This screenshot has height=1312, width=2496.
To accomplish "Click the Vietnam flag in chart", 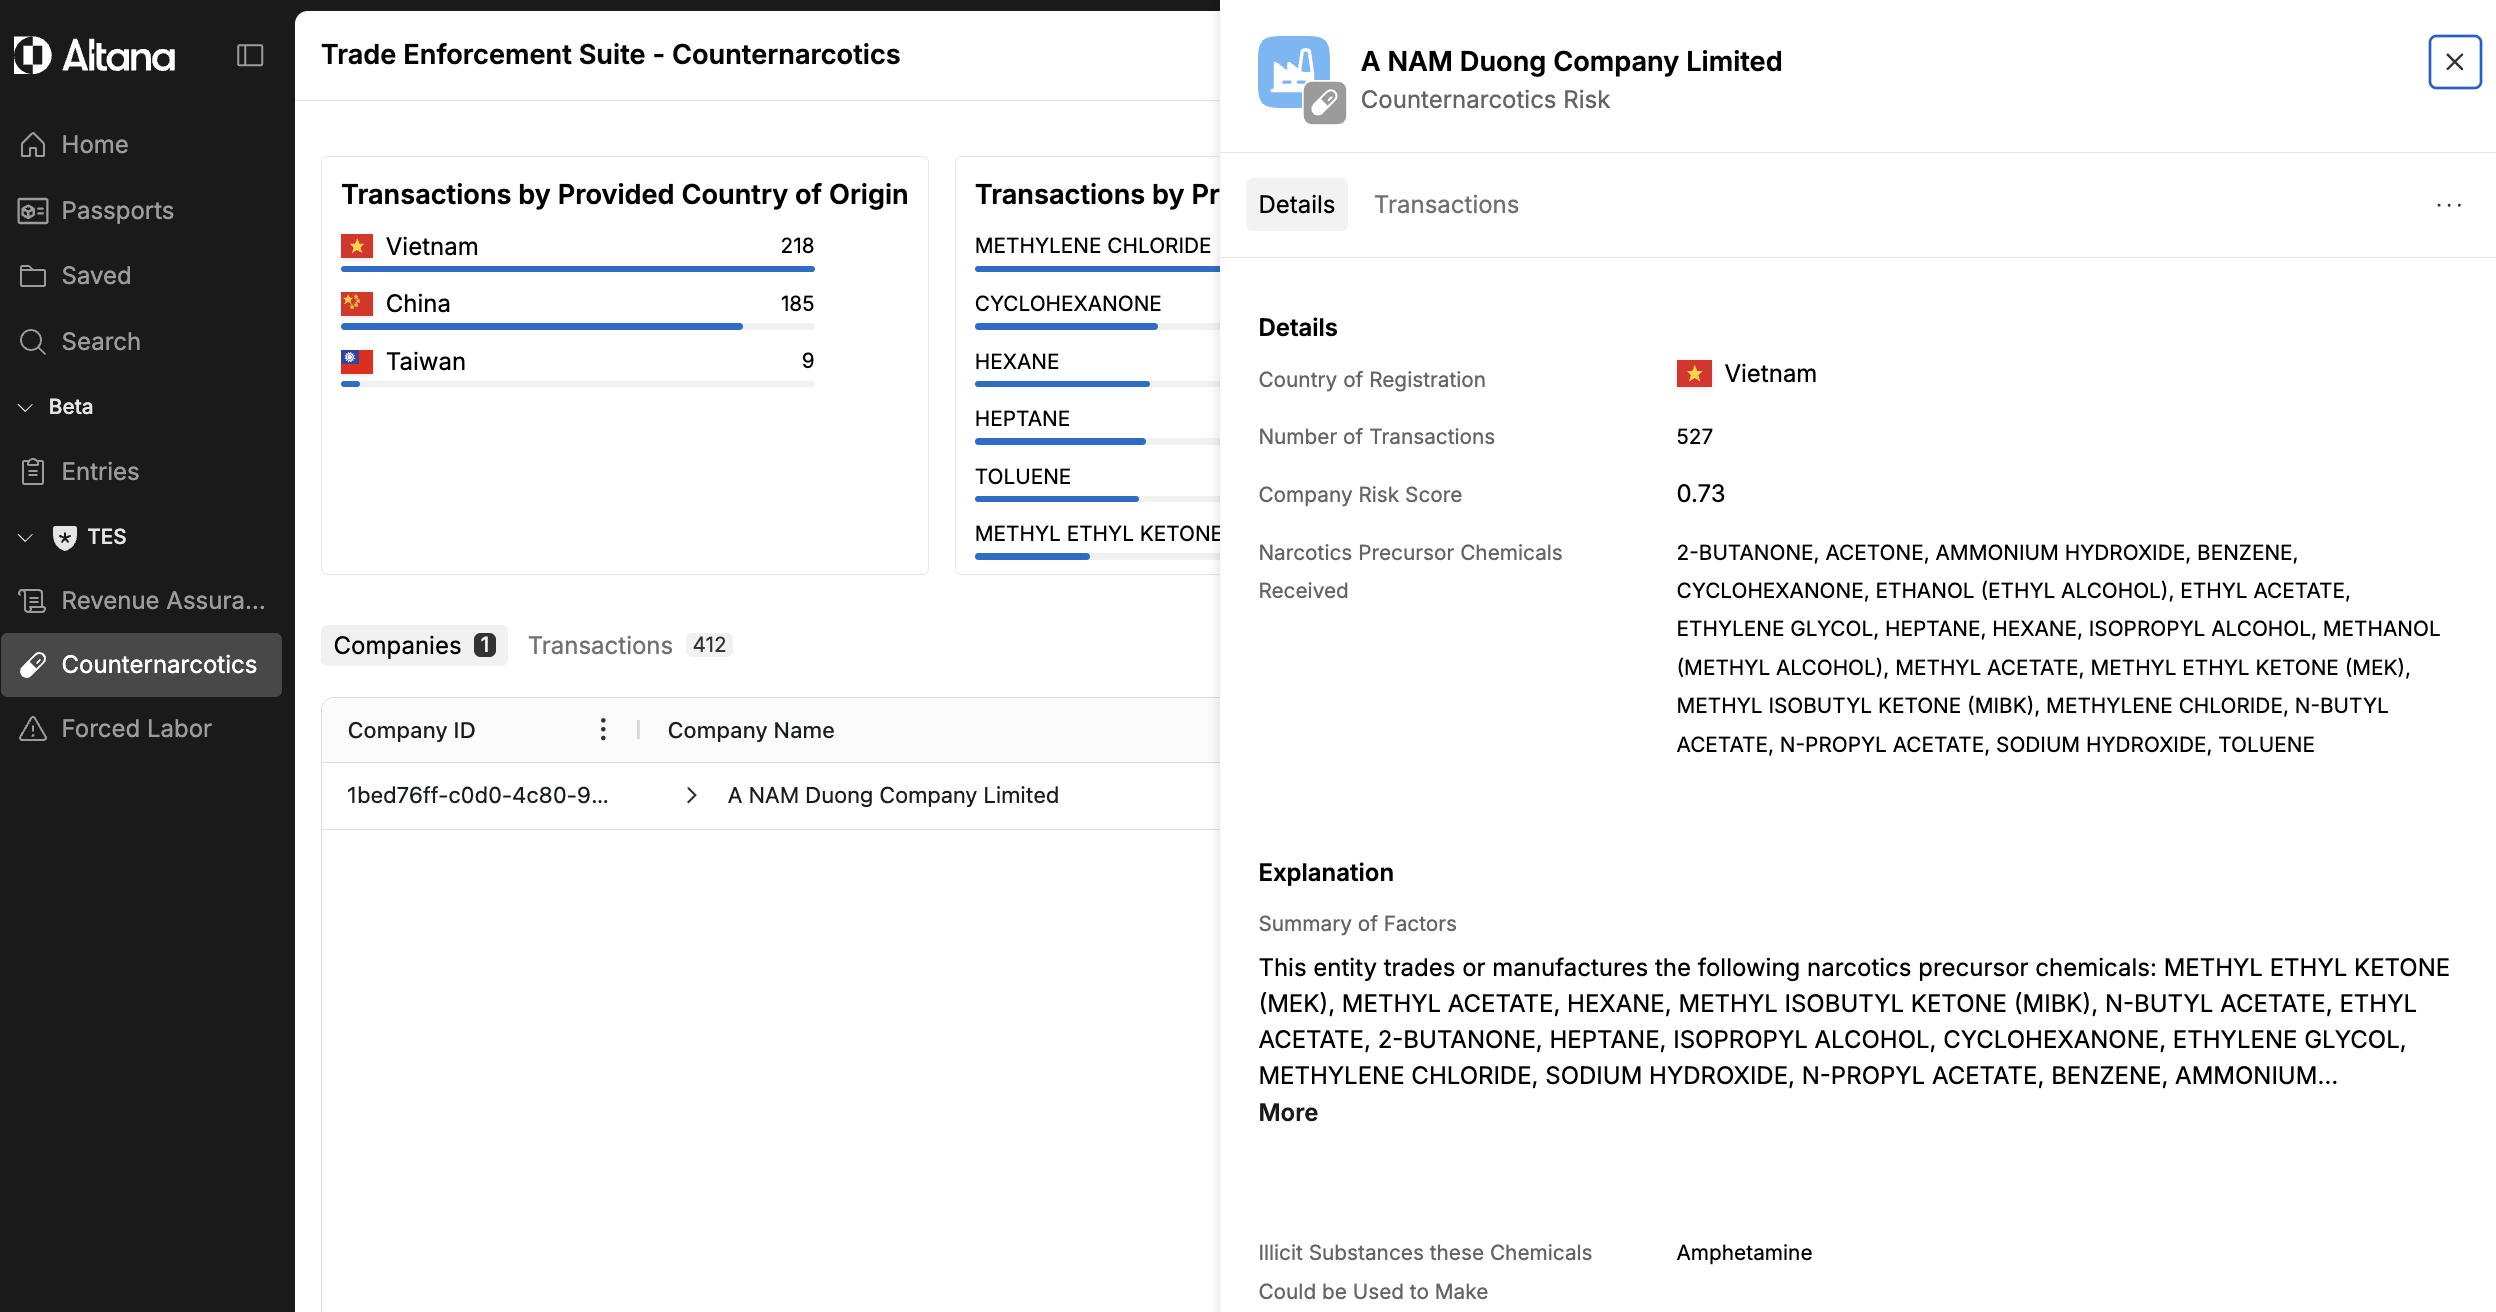I will (357, 246).
